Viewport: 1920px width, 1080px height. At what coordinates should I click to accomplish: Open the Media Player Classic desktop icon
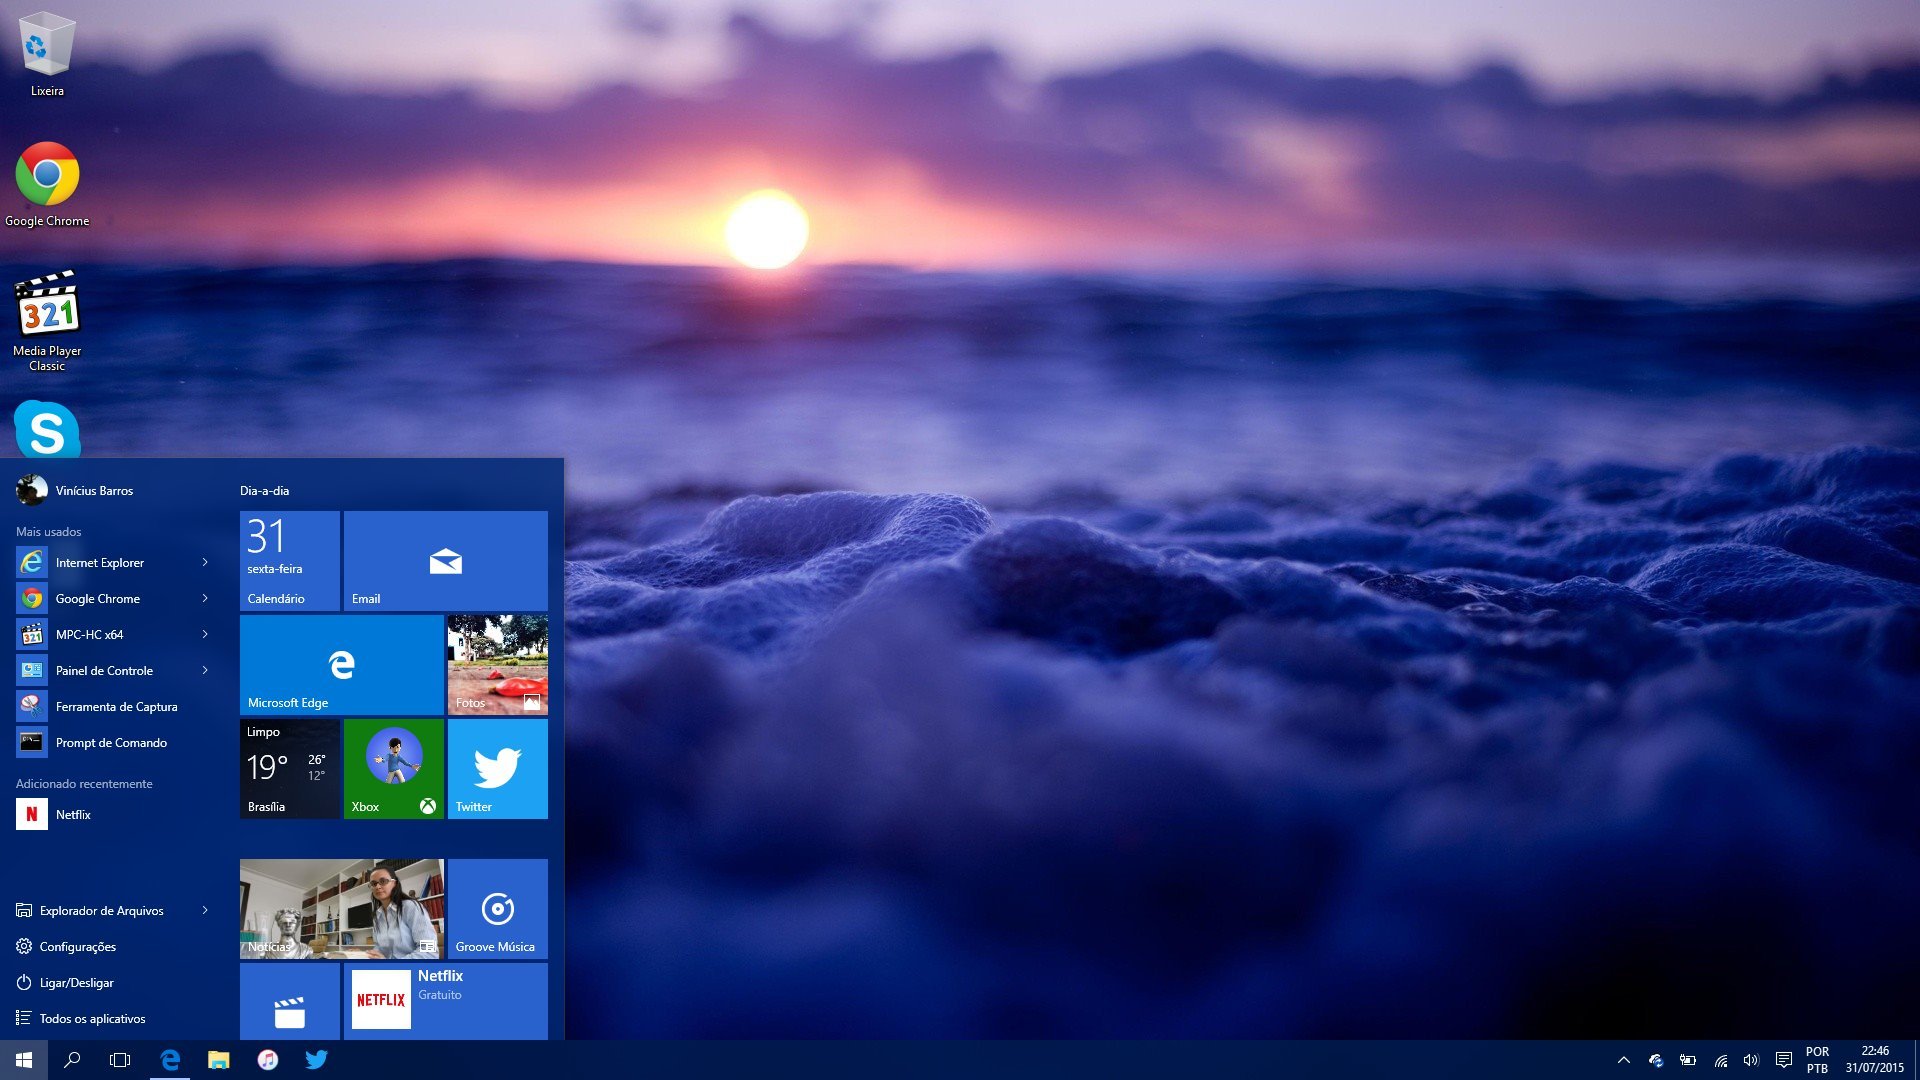click(x=47, y=321)
